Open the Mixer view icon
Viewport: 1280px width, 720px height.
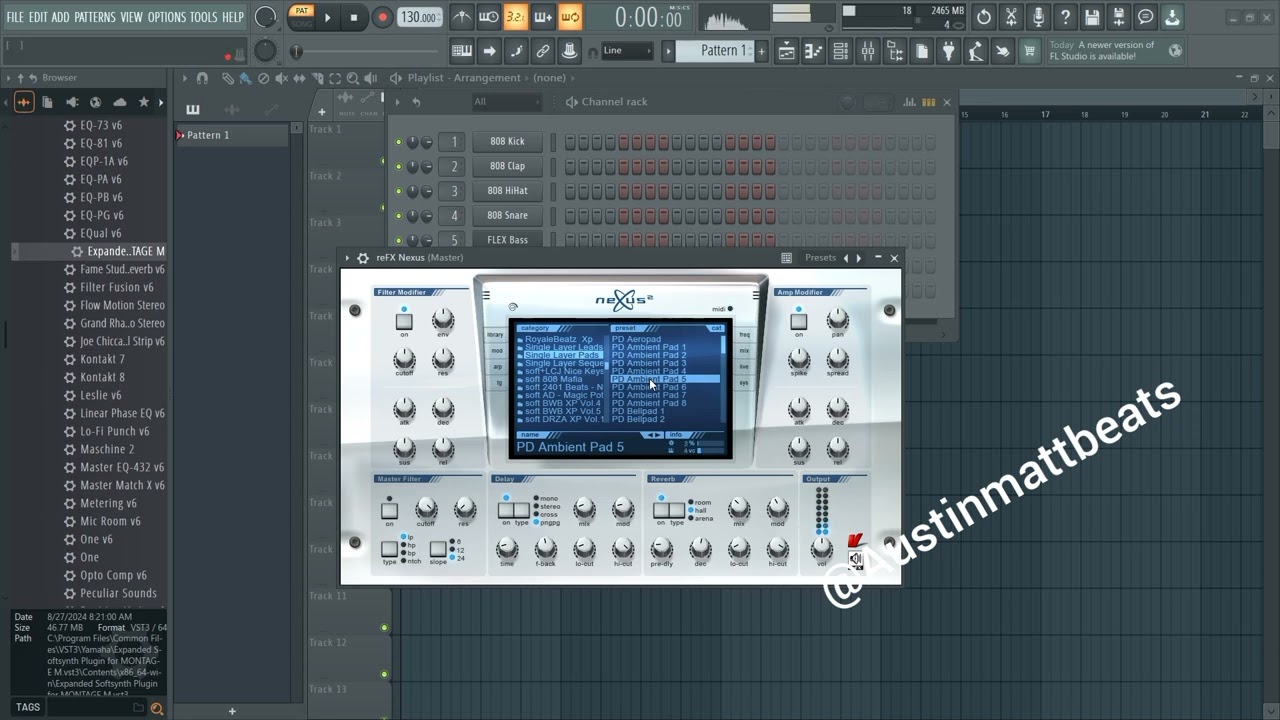click(868, 51)
